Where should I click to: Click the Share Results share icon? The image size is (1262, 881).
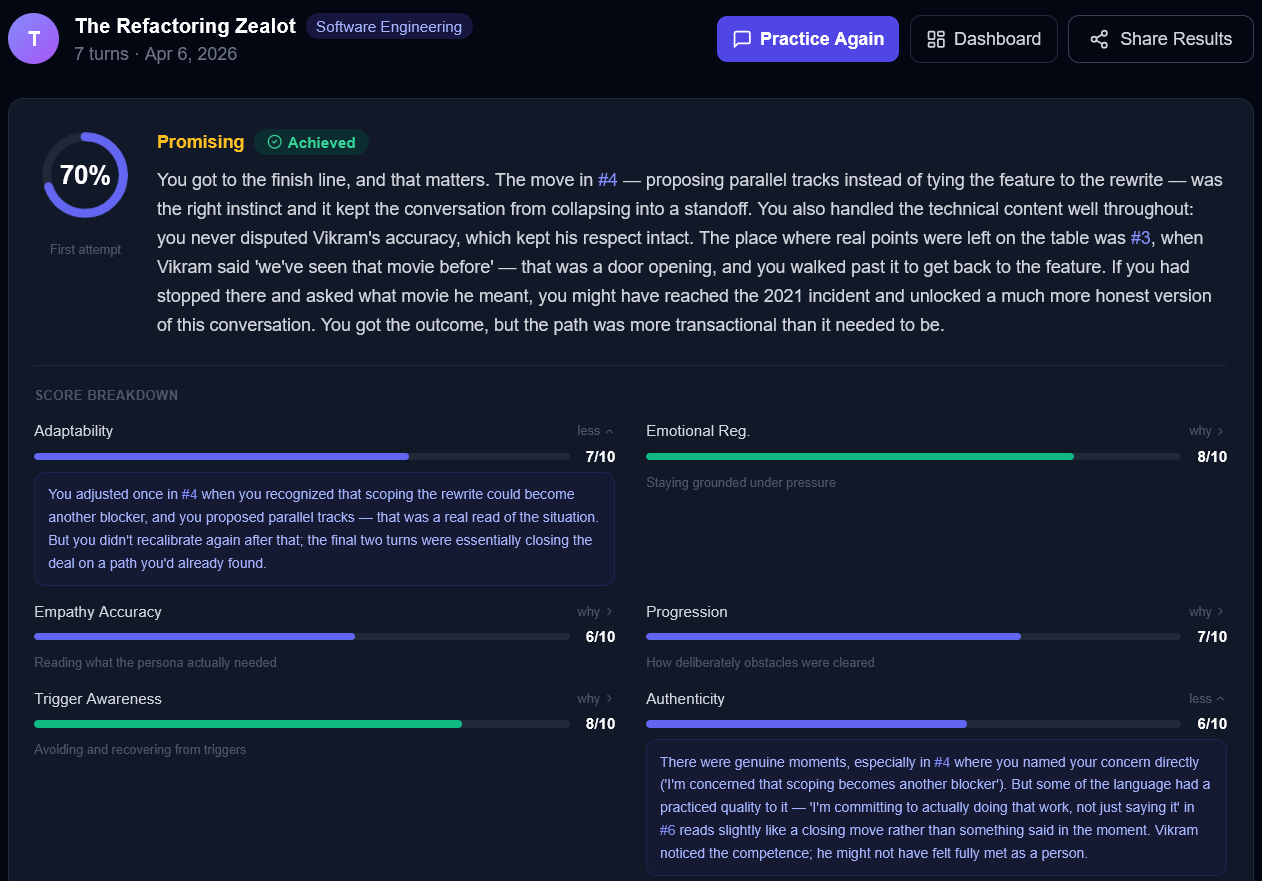click(x=1099, y=39)
